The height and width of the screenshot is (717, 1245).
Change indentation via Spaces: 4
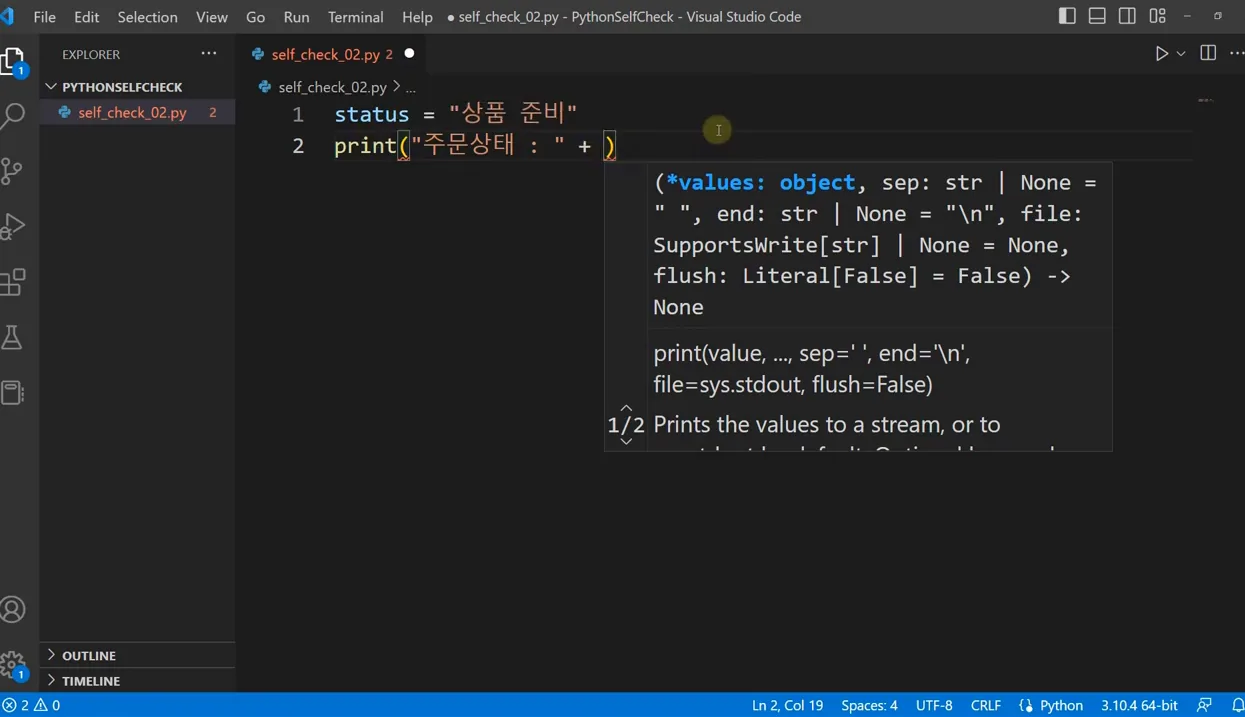(869, 705)
